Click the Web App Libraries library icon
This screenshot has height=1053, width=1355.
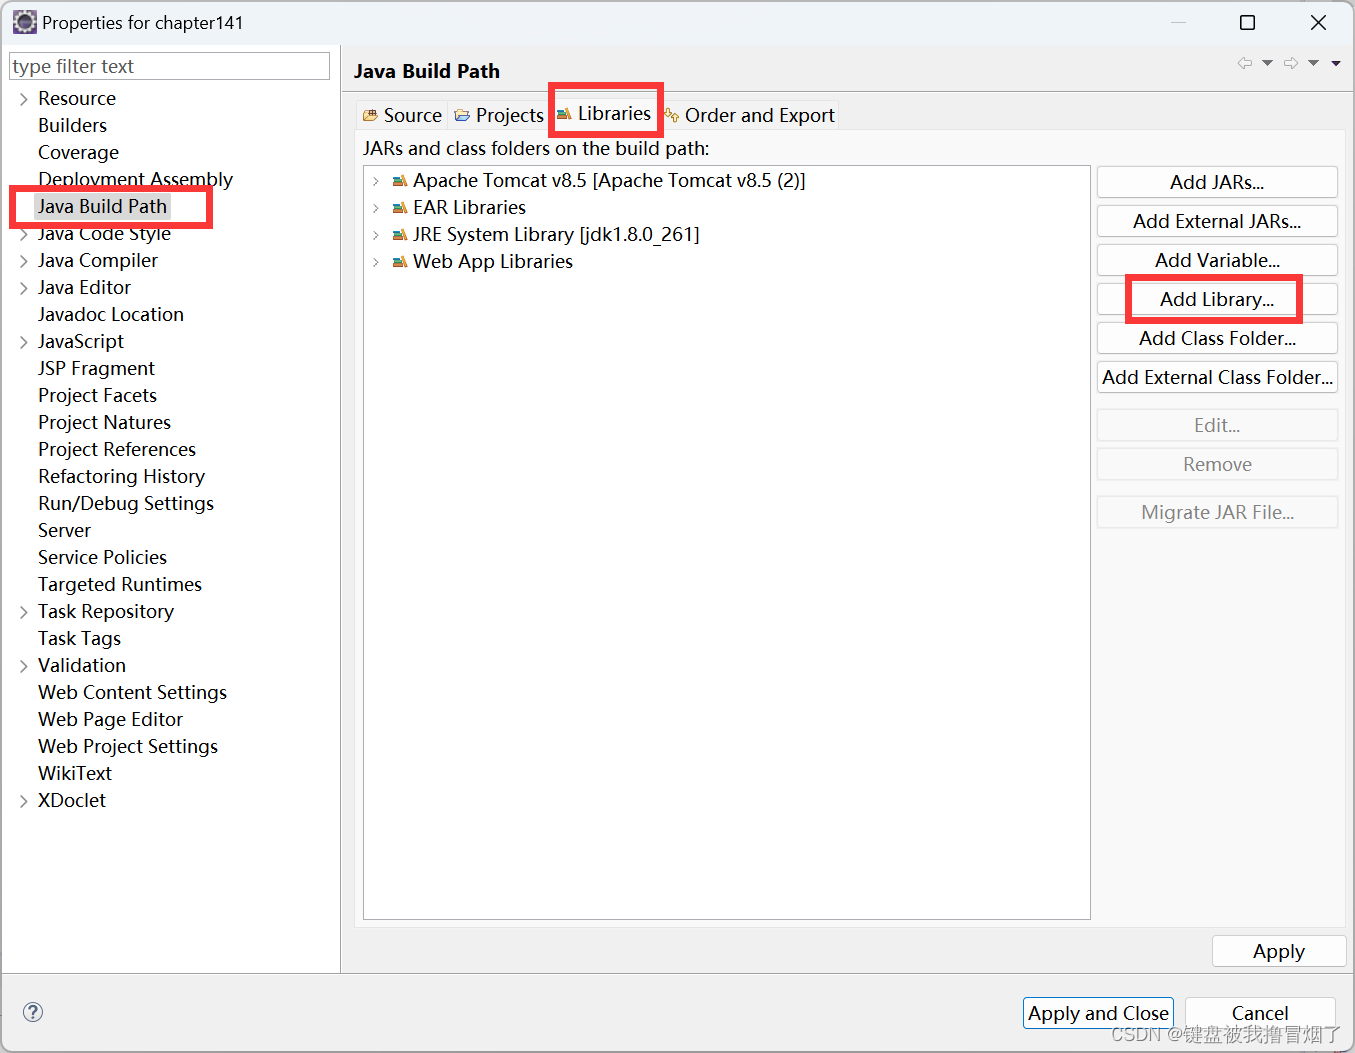point(399,261)
